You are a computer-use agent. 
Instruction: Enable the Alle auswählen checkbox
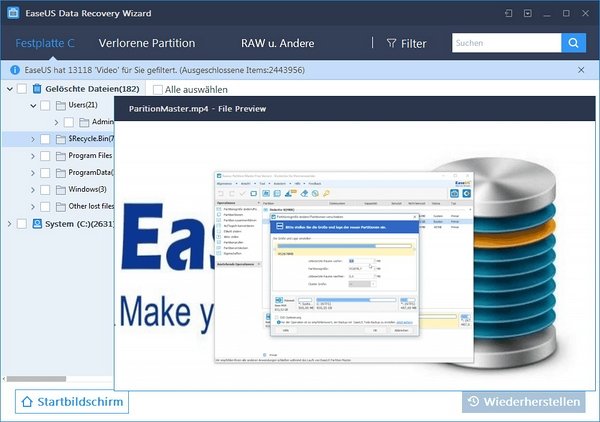pyautogui.click(x=158, y=90)
